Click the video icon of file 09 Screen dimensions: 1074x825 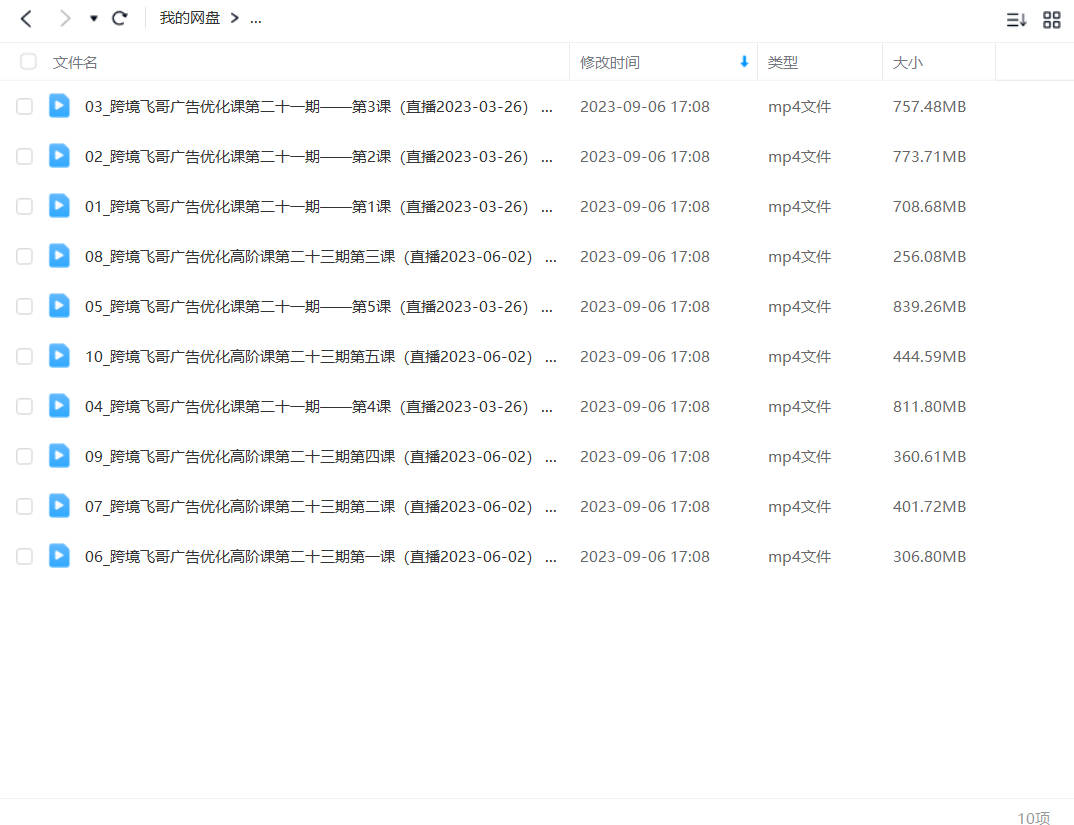[x=59, y=456]
